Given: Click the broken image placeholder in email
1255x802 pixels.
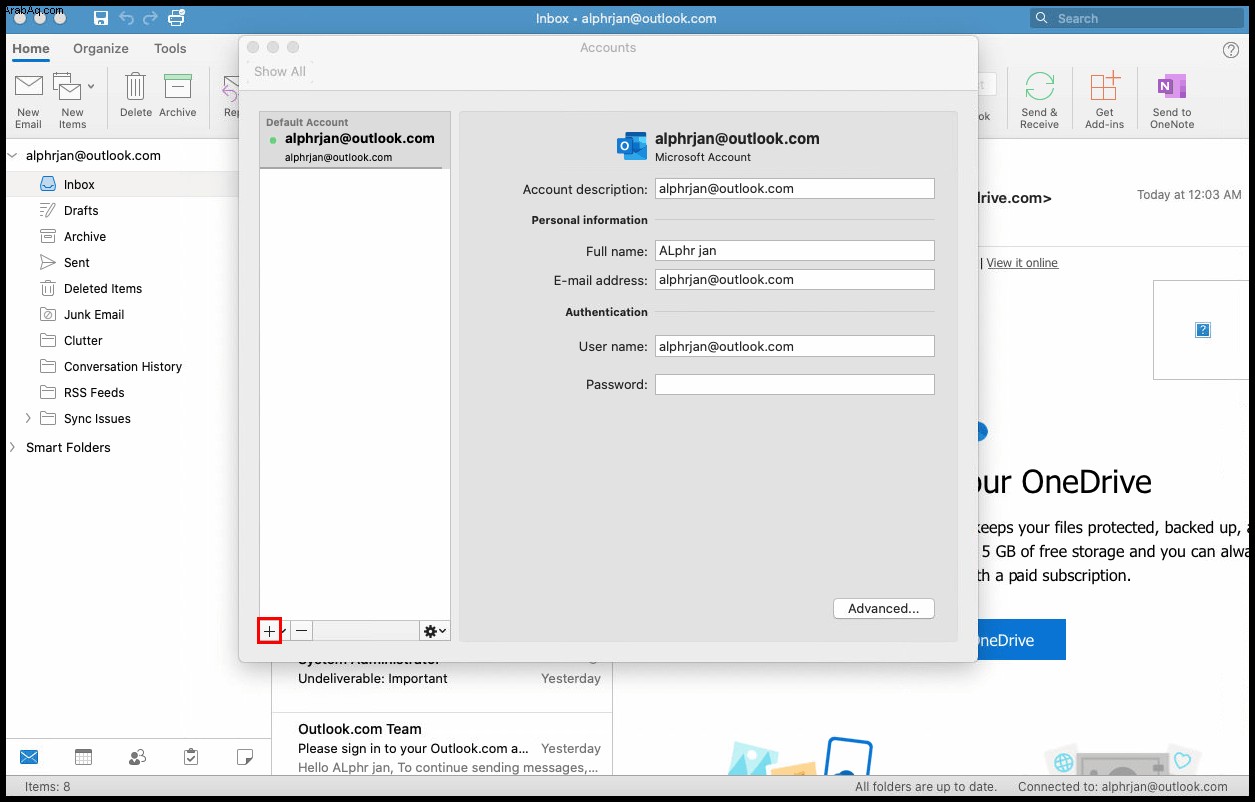Looking at the screenshot, I should tap(1203, 330).
